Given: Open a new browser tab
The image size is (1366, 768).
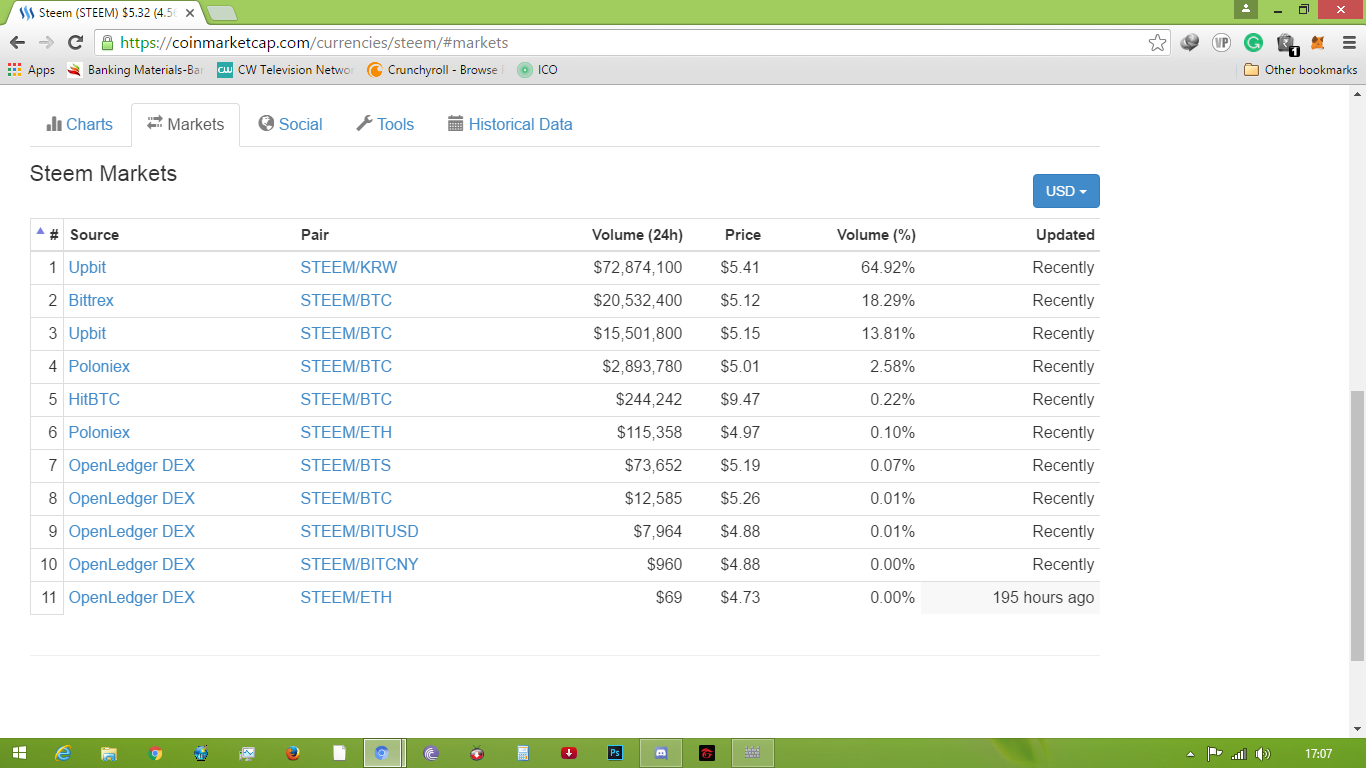Looking at the screenshot, I should [221, 12].
